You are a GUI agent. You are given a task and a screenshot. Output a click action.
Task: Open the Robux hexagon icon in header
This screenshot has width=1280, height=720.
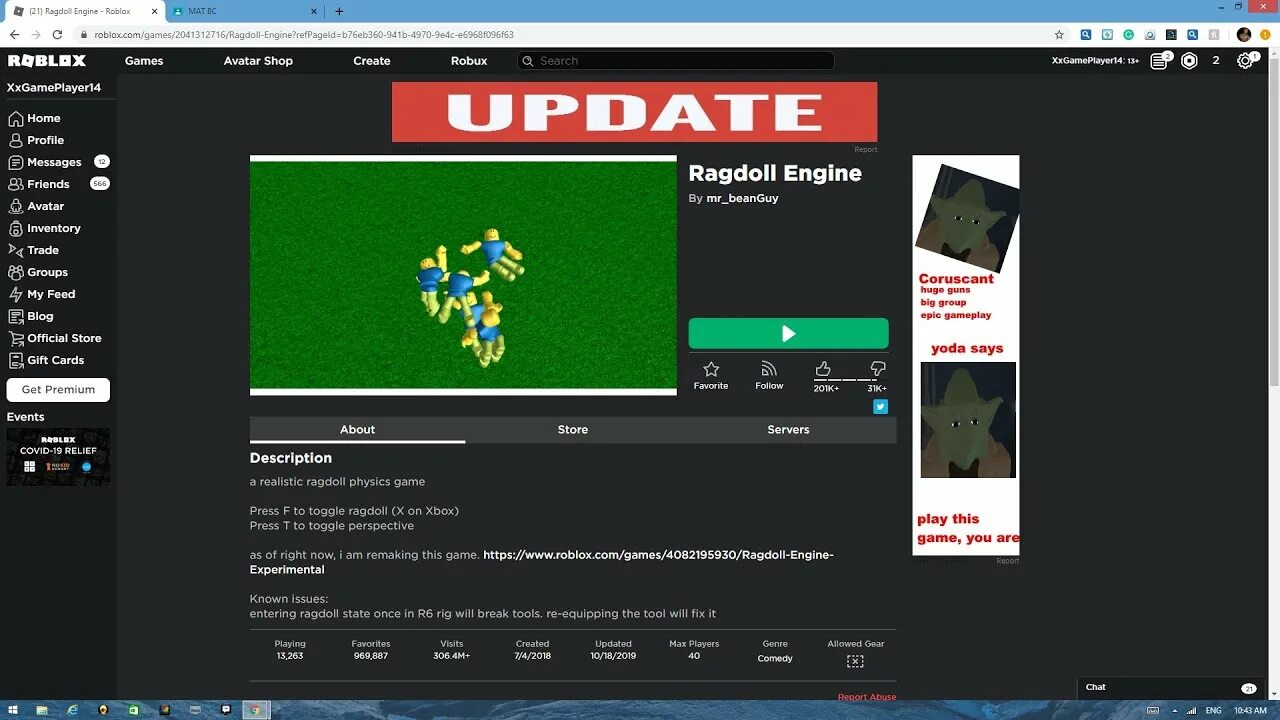(x=1189, y=61)
